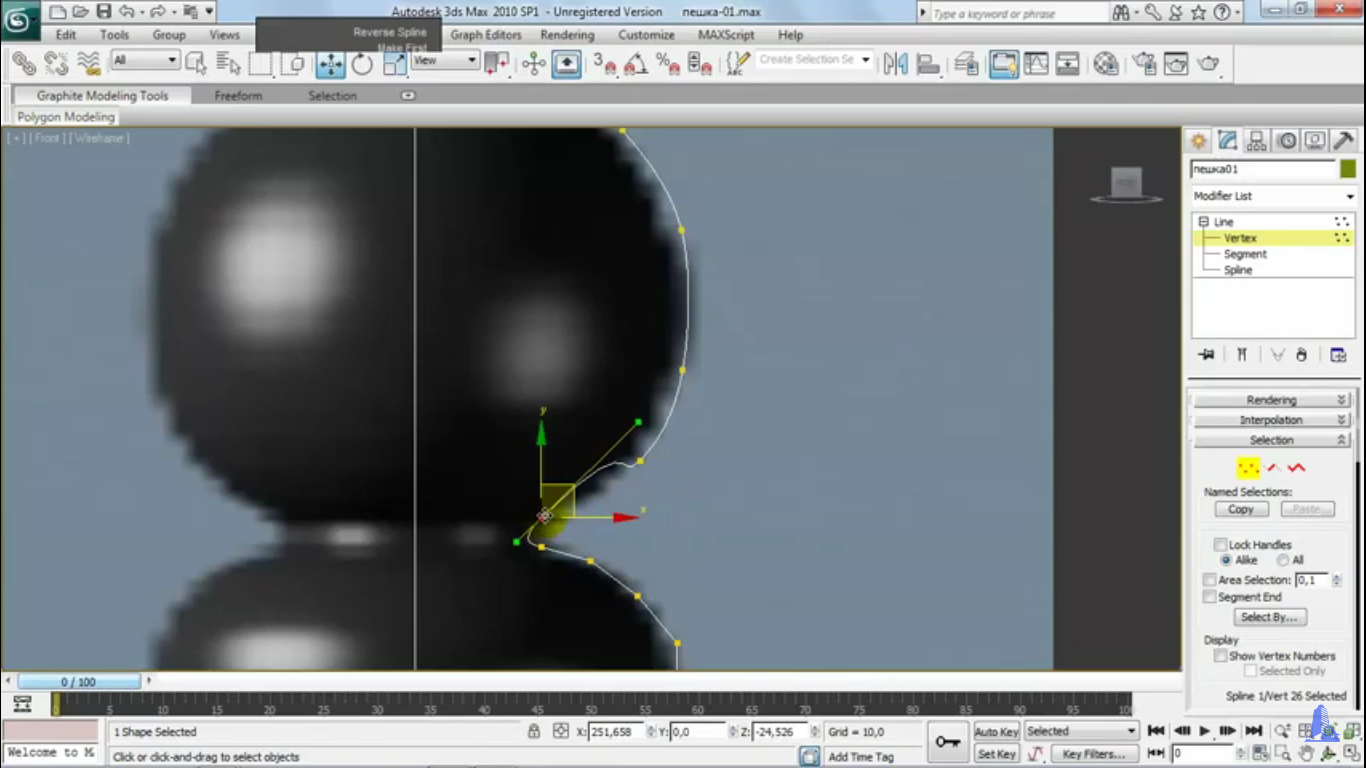This screenshot has width=1366, height=768.
Task: Enable the Segment End checkbox
Action: (x=1210, y=597)
